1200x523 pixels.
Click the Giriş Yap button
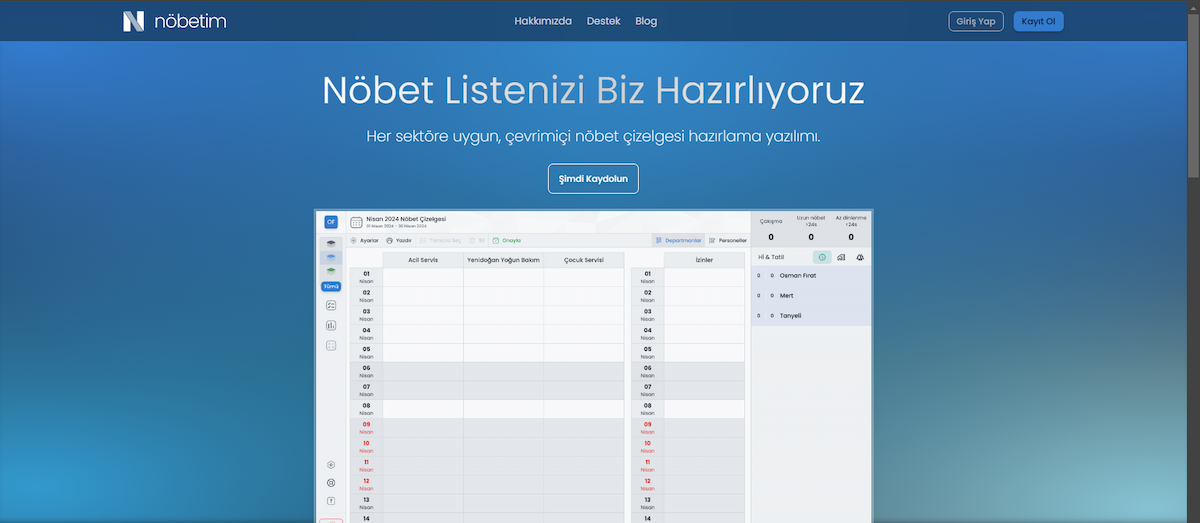click(x=976, y=21)
